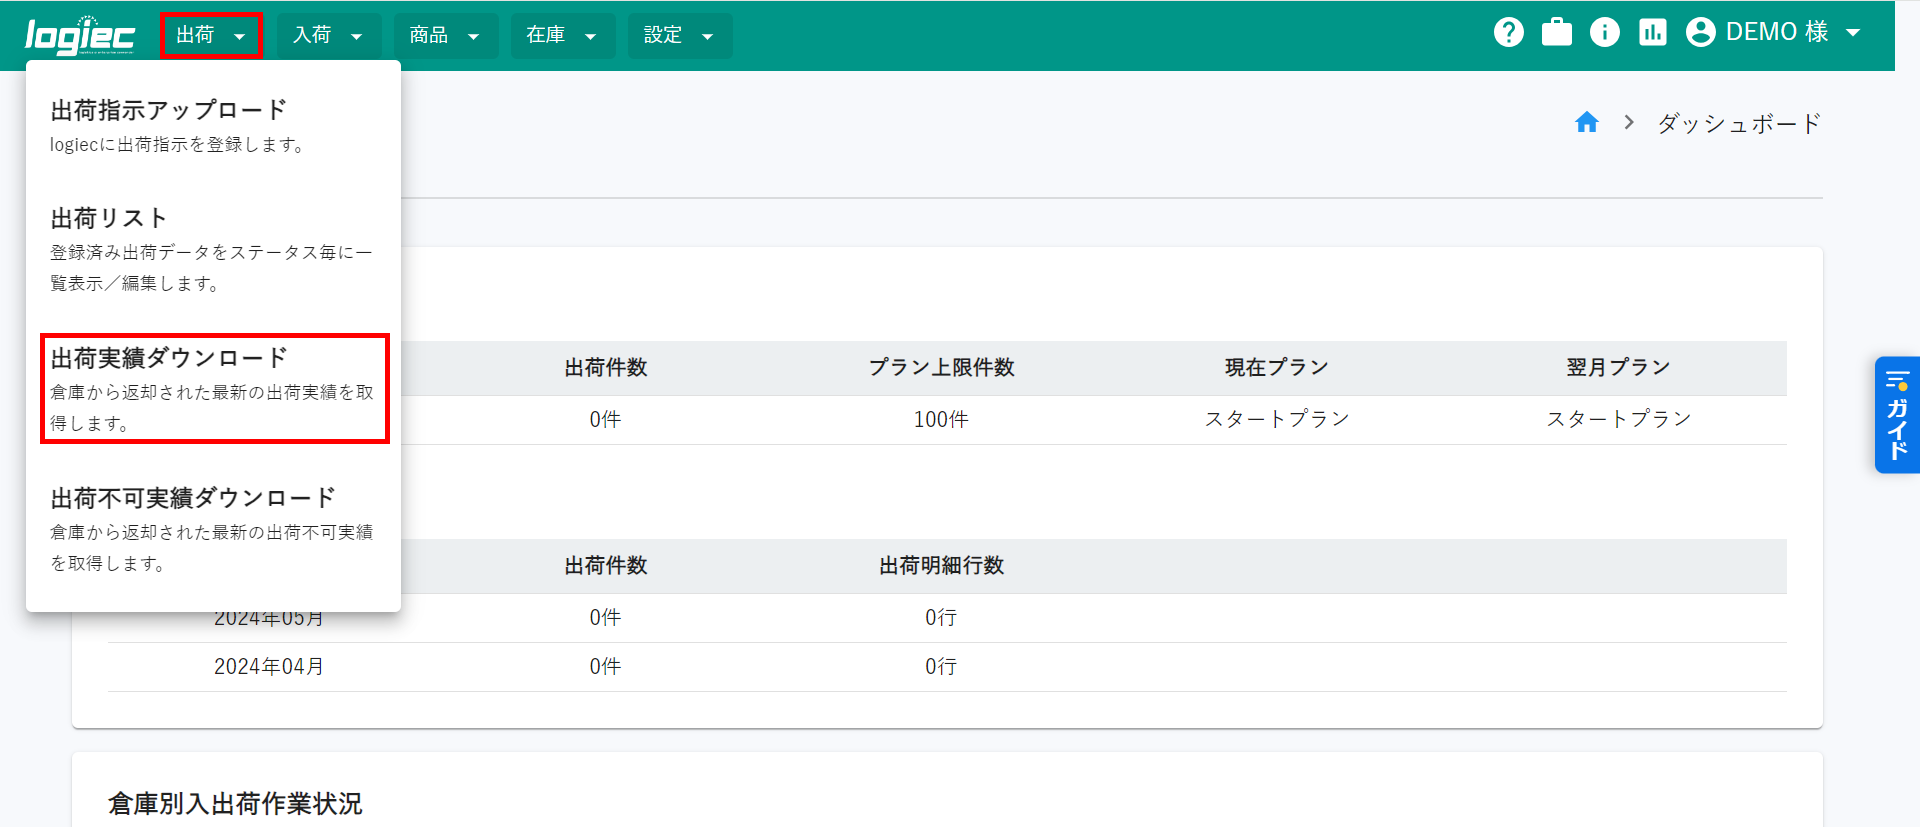The height and width of the screenshot is (827, 1920).
Task: Click the briefcase icon in header
Action: click(1556, 32)
